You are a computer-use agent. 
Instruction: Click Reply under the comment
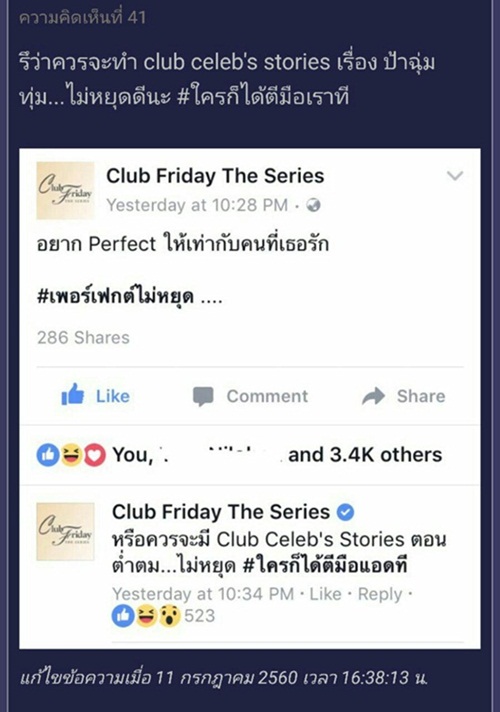(380, 594)
